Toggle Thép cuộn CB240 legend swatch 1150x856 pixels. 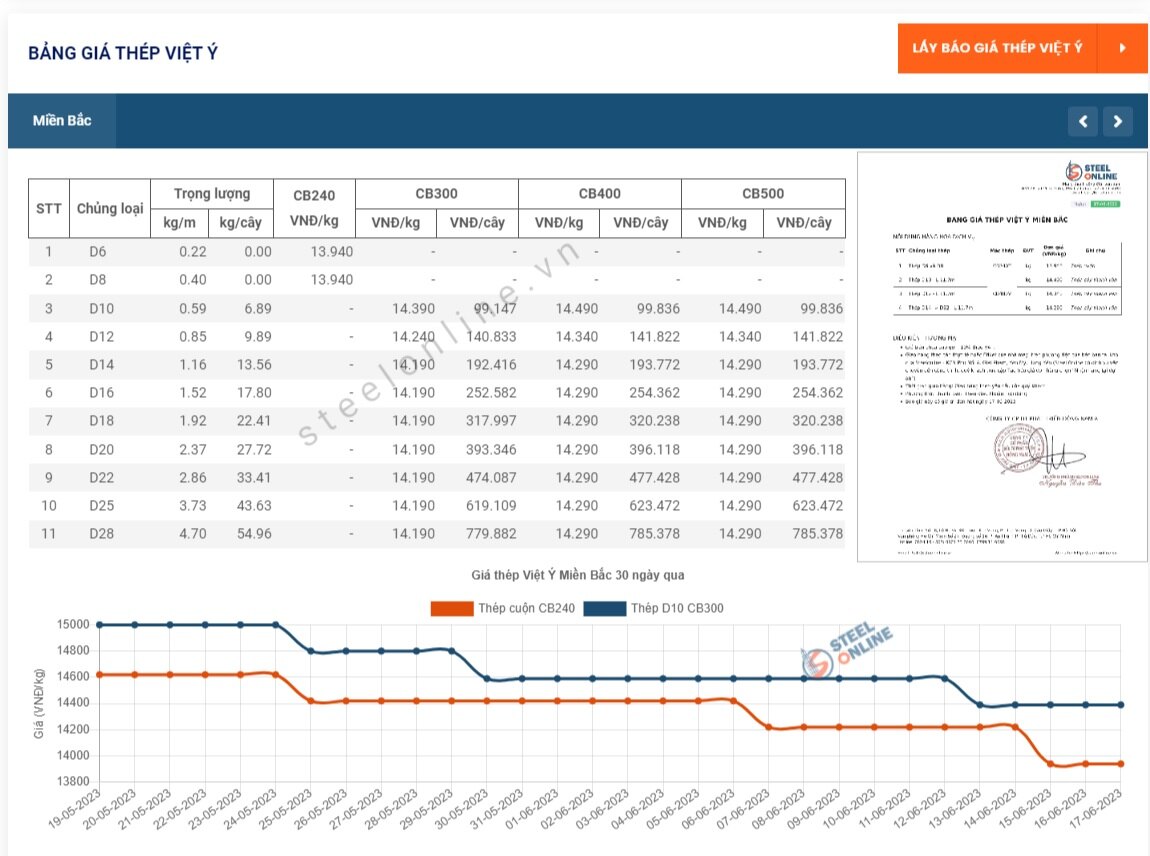click(452, 608)
